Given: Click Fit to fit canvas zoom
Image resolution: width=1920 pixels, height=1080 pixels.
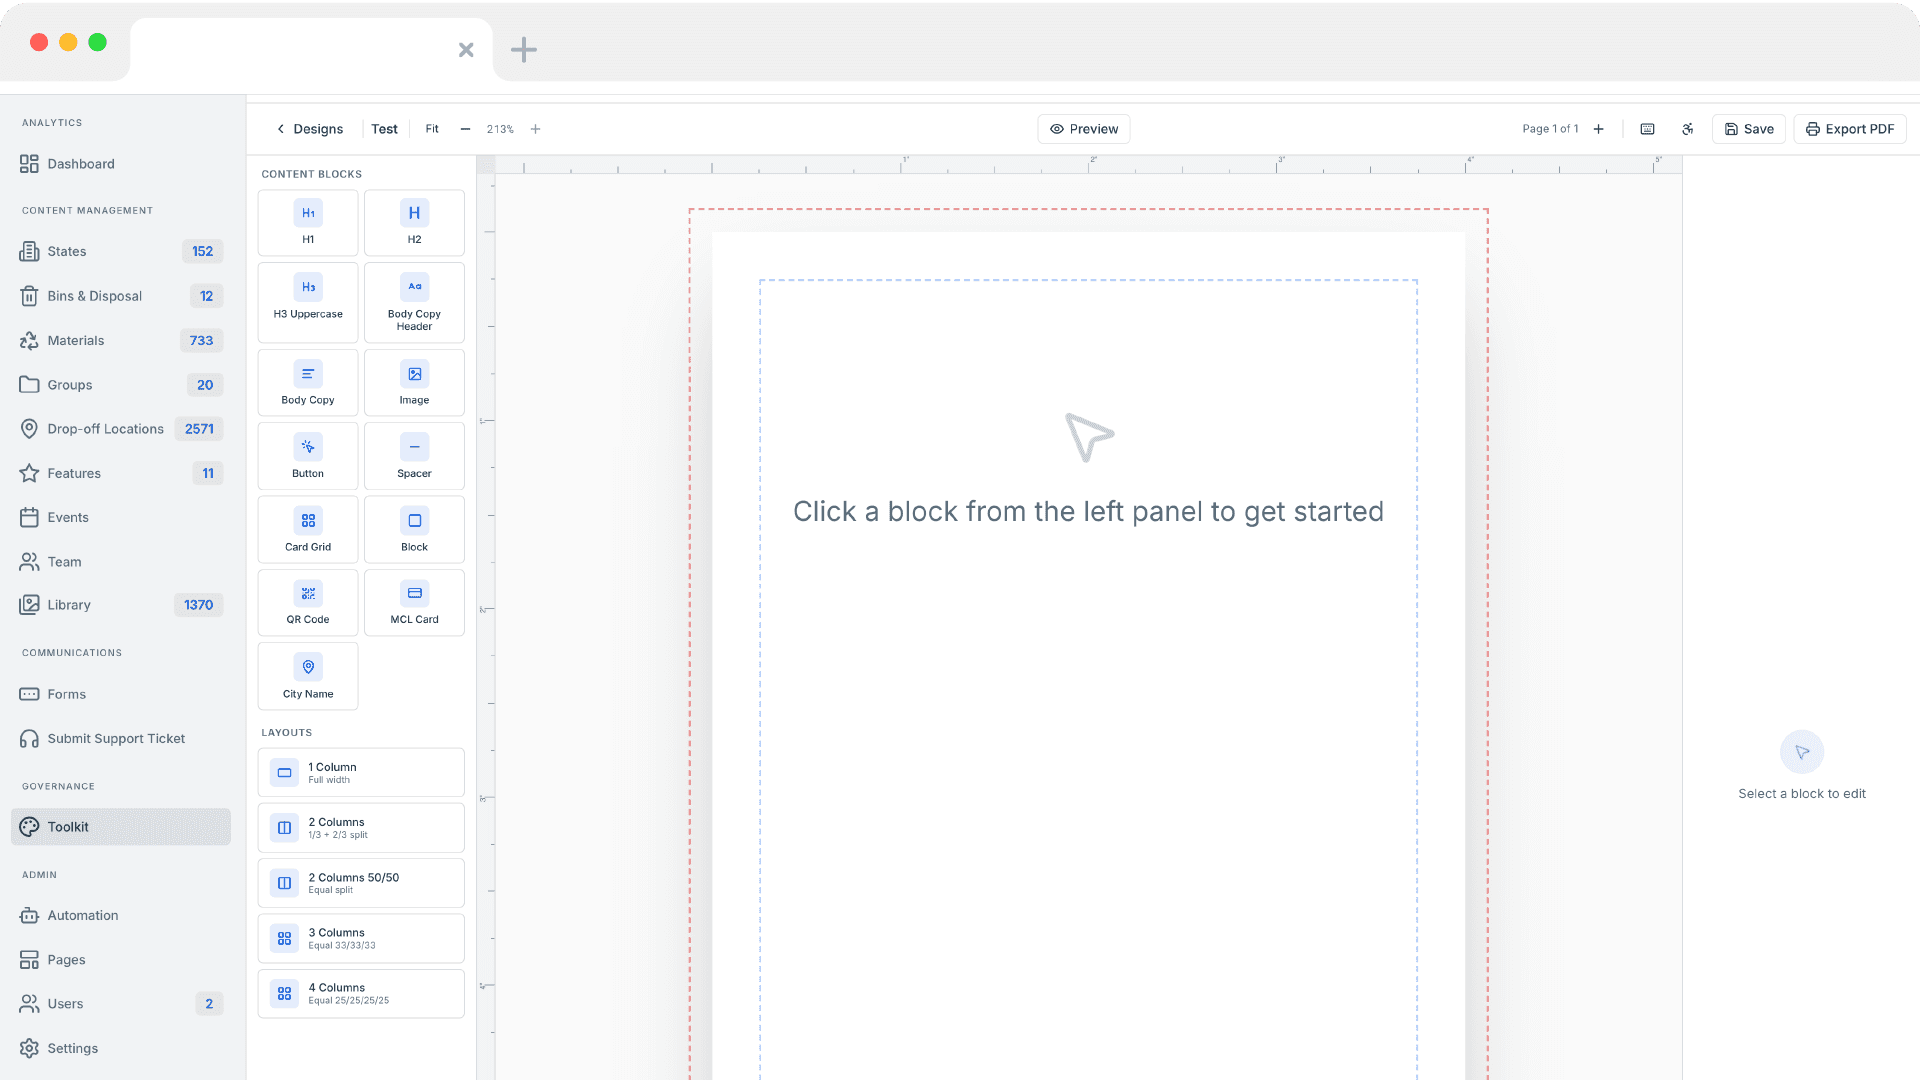Looking at the screenshot, I should click(x=432, y=129).
